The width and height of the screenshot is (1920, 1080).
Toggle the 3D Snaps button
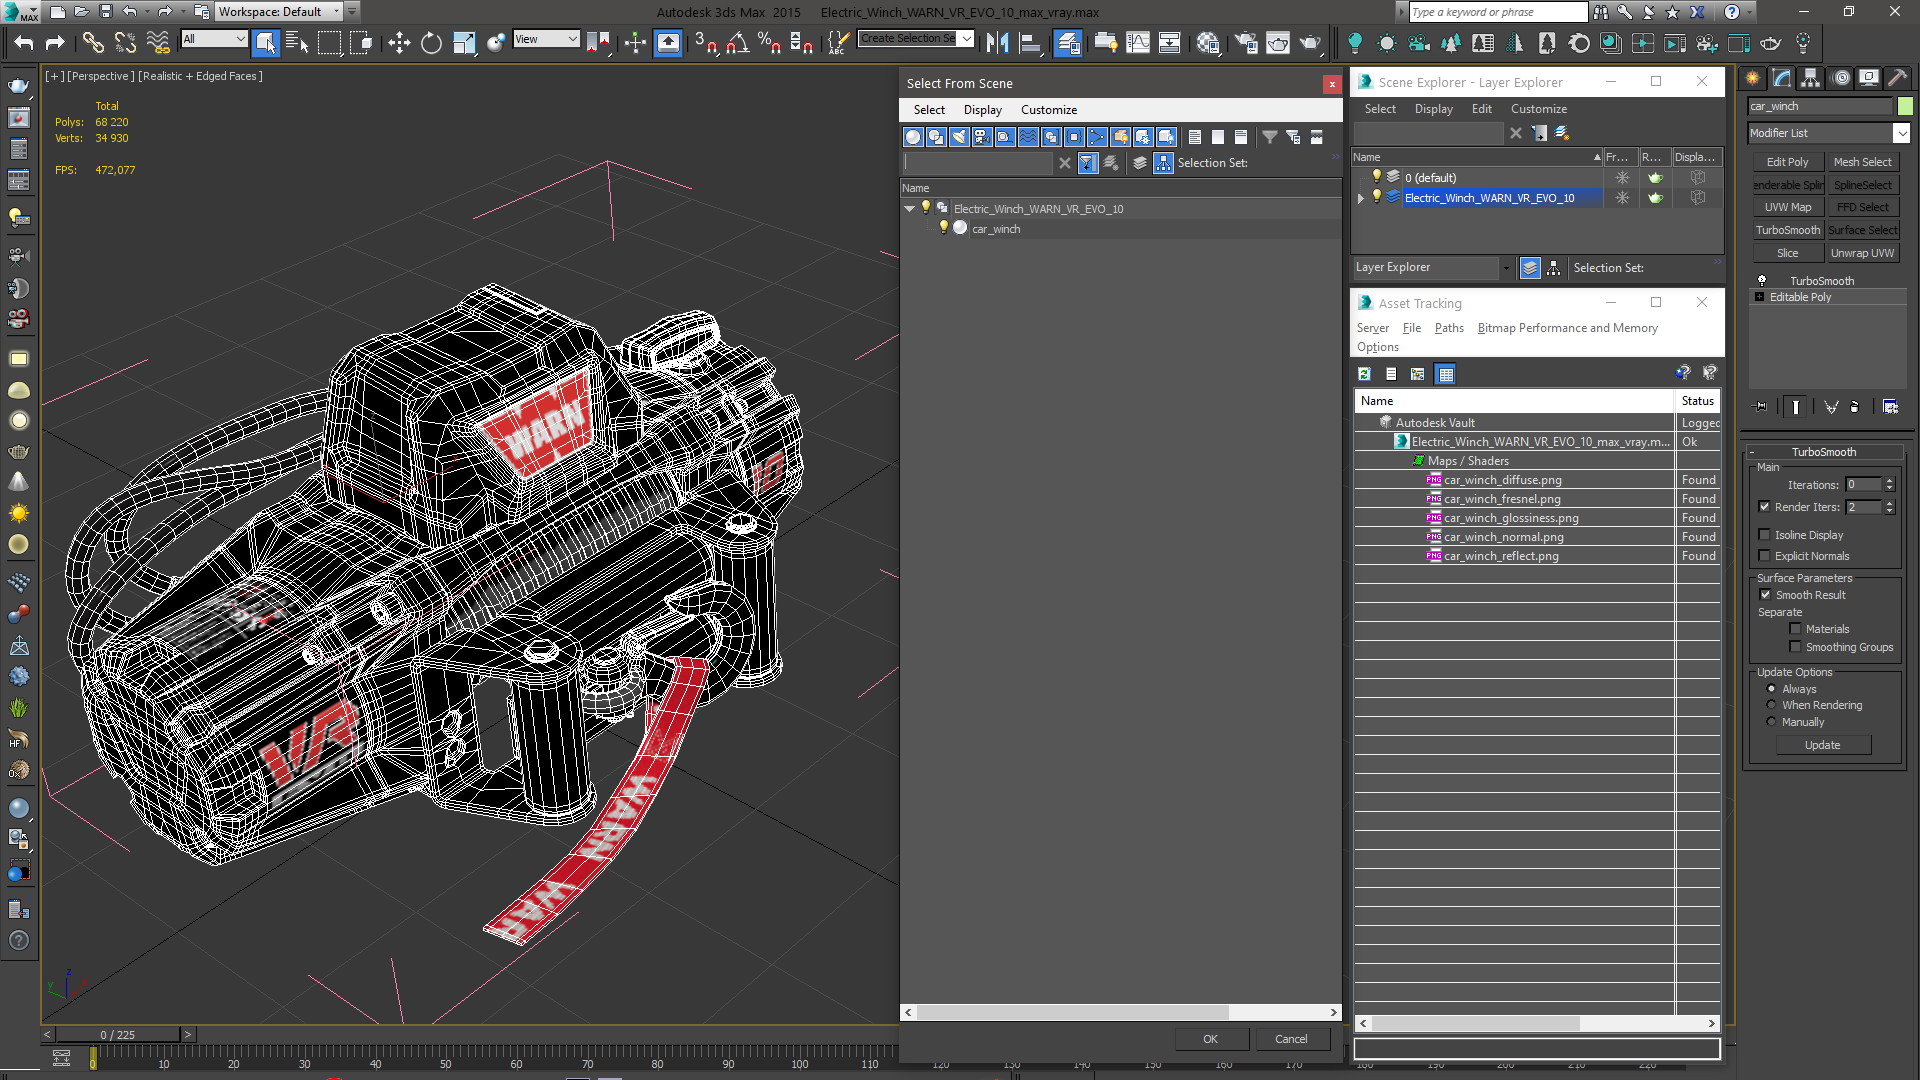pyautogui.click(x=706, y=42)
